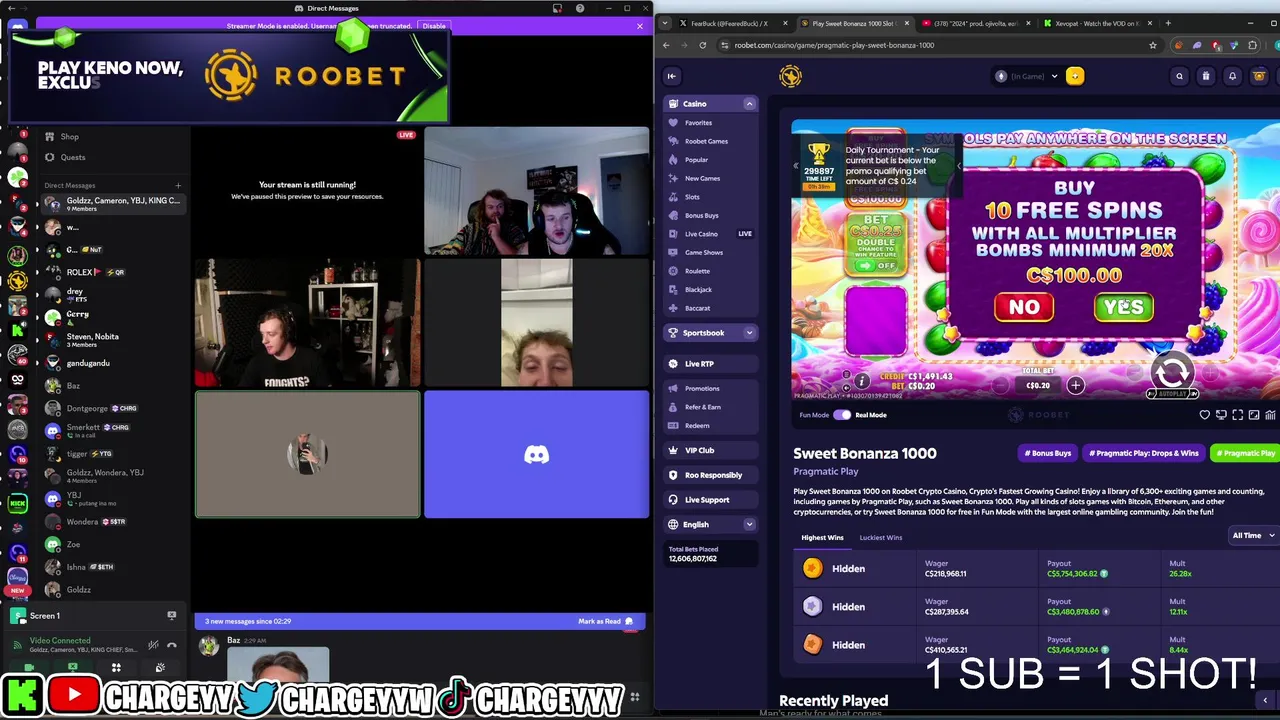The height and width of the screenshot is (720, 1280).
Task: Switch to Highest Wins tab
Action: [x=822, y=538]
